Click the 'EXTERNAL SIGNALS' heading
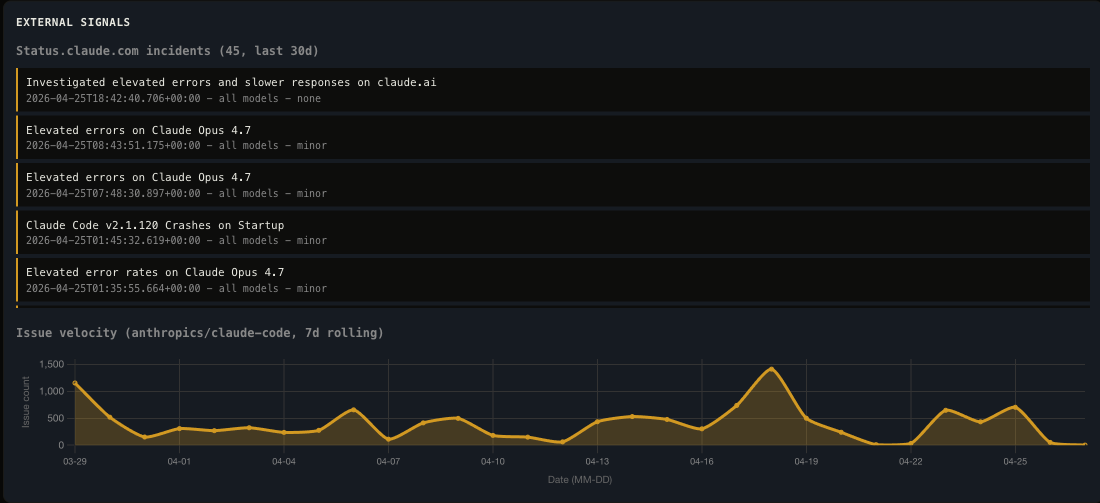Screen dimensions: 1100x503 [73, 22]
